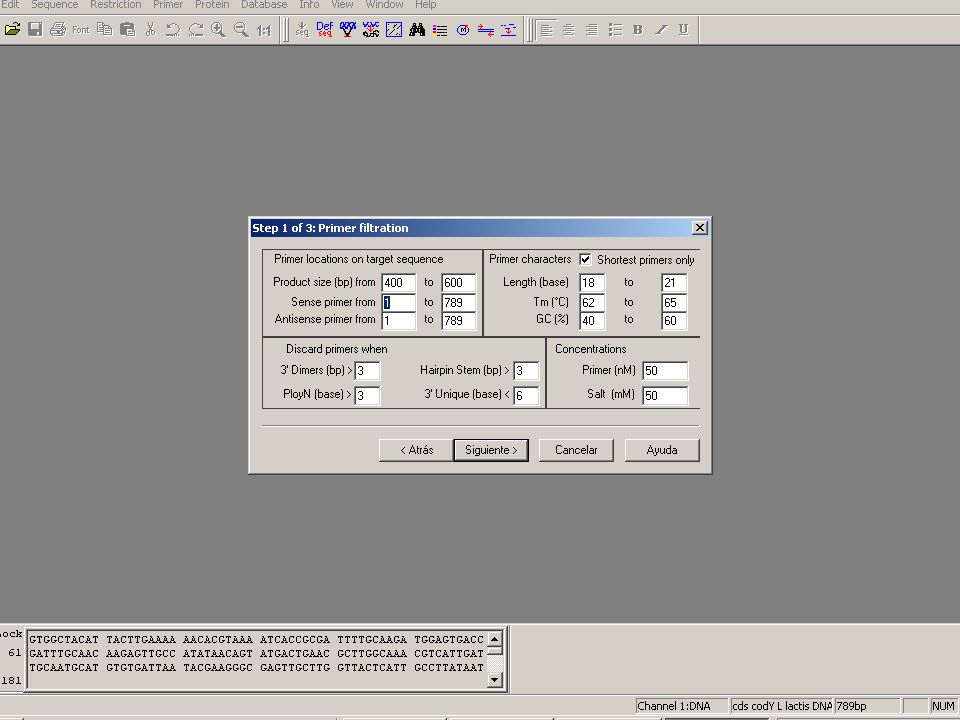Image resolution: width=960 pixels, height=720 pixels.
Task: Open the Primer menu
Action: coord(168,5)
